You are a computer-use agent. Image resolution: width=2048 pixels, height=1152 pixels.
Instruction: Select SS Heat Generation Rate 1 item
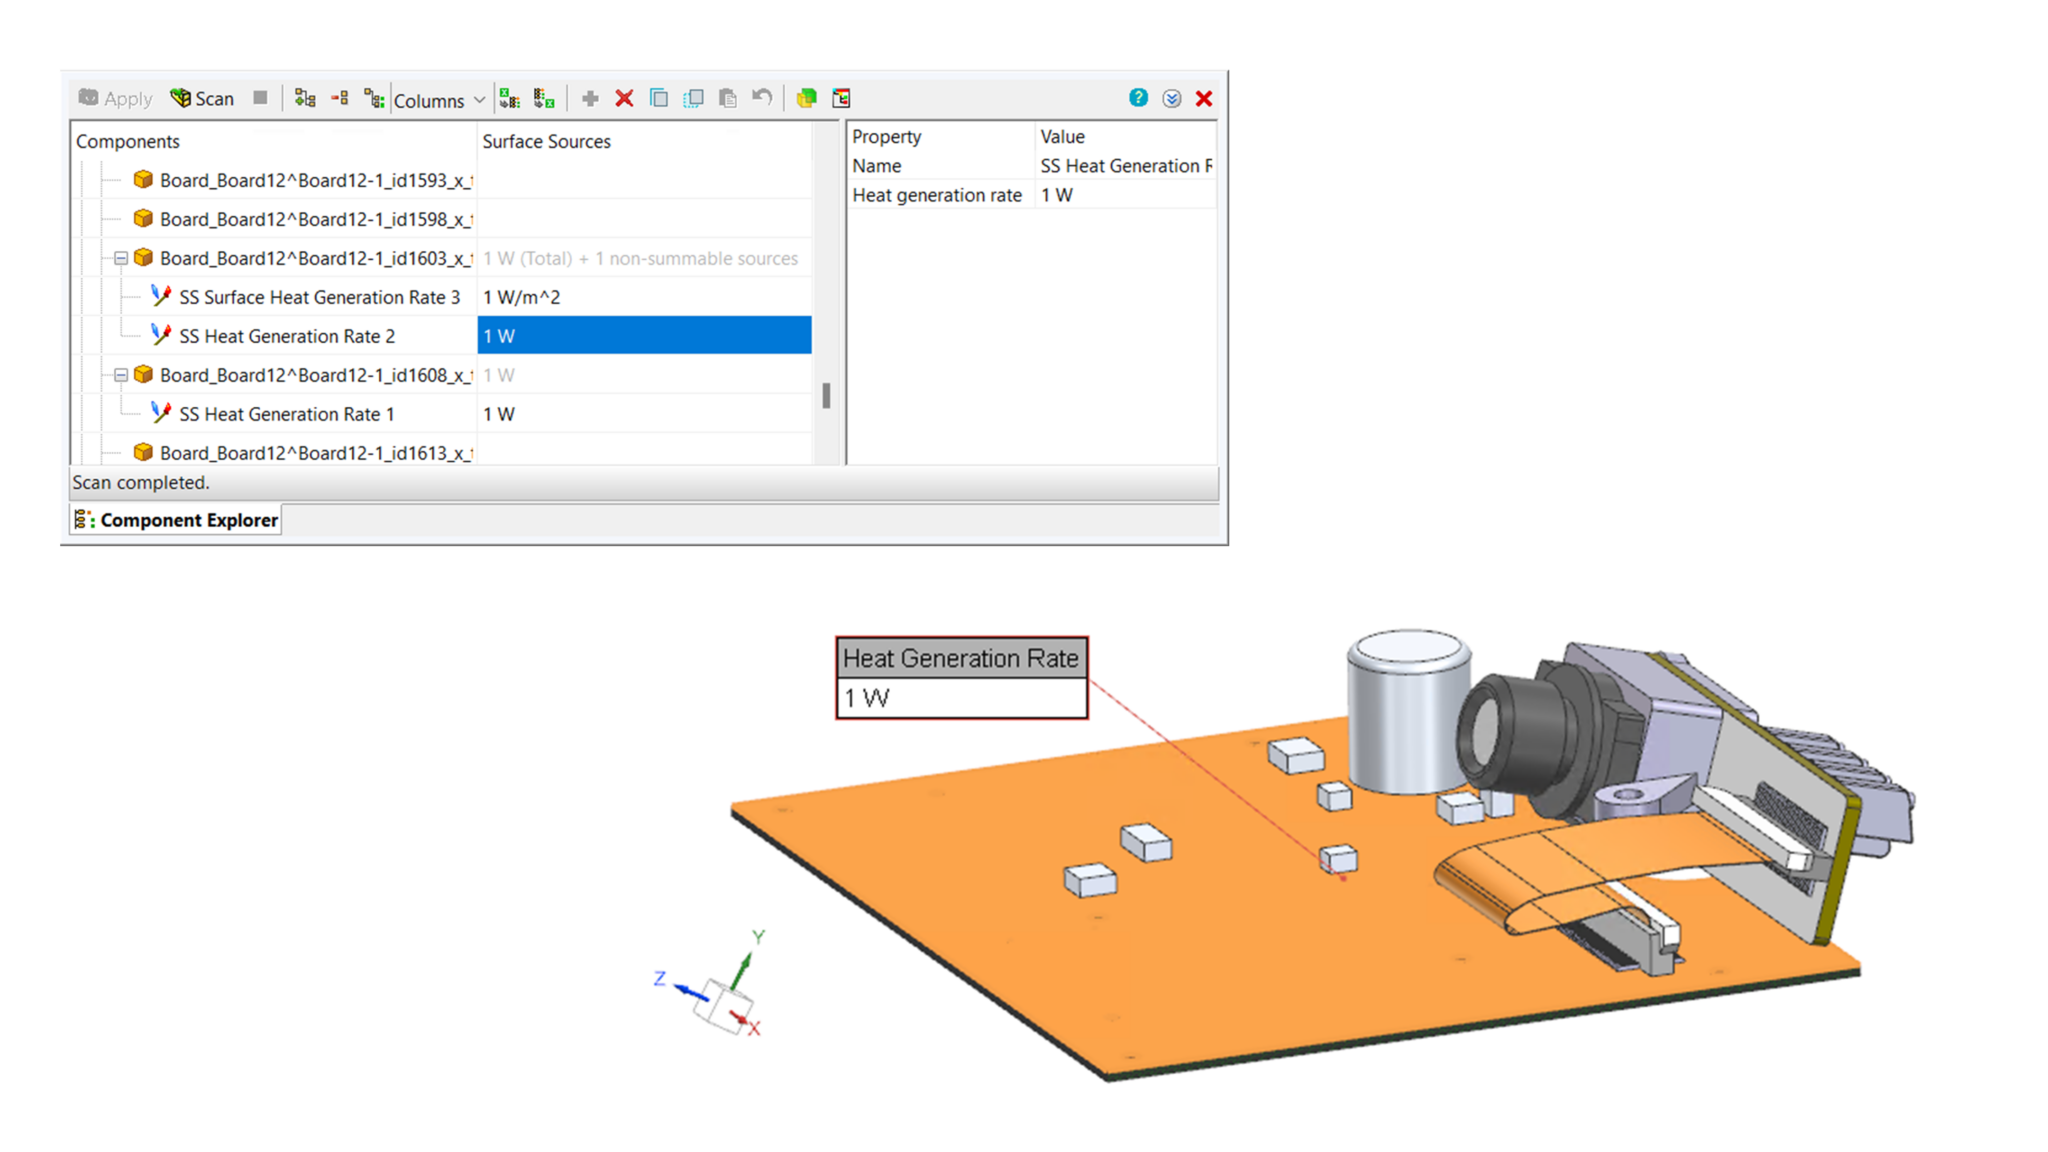(x=286, y=414)
